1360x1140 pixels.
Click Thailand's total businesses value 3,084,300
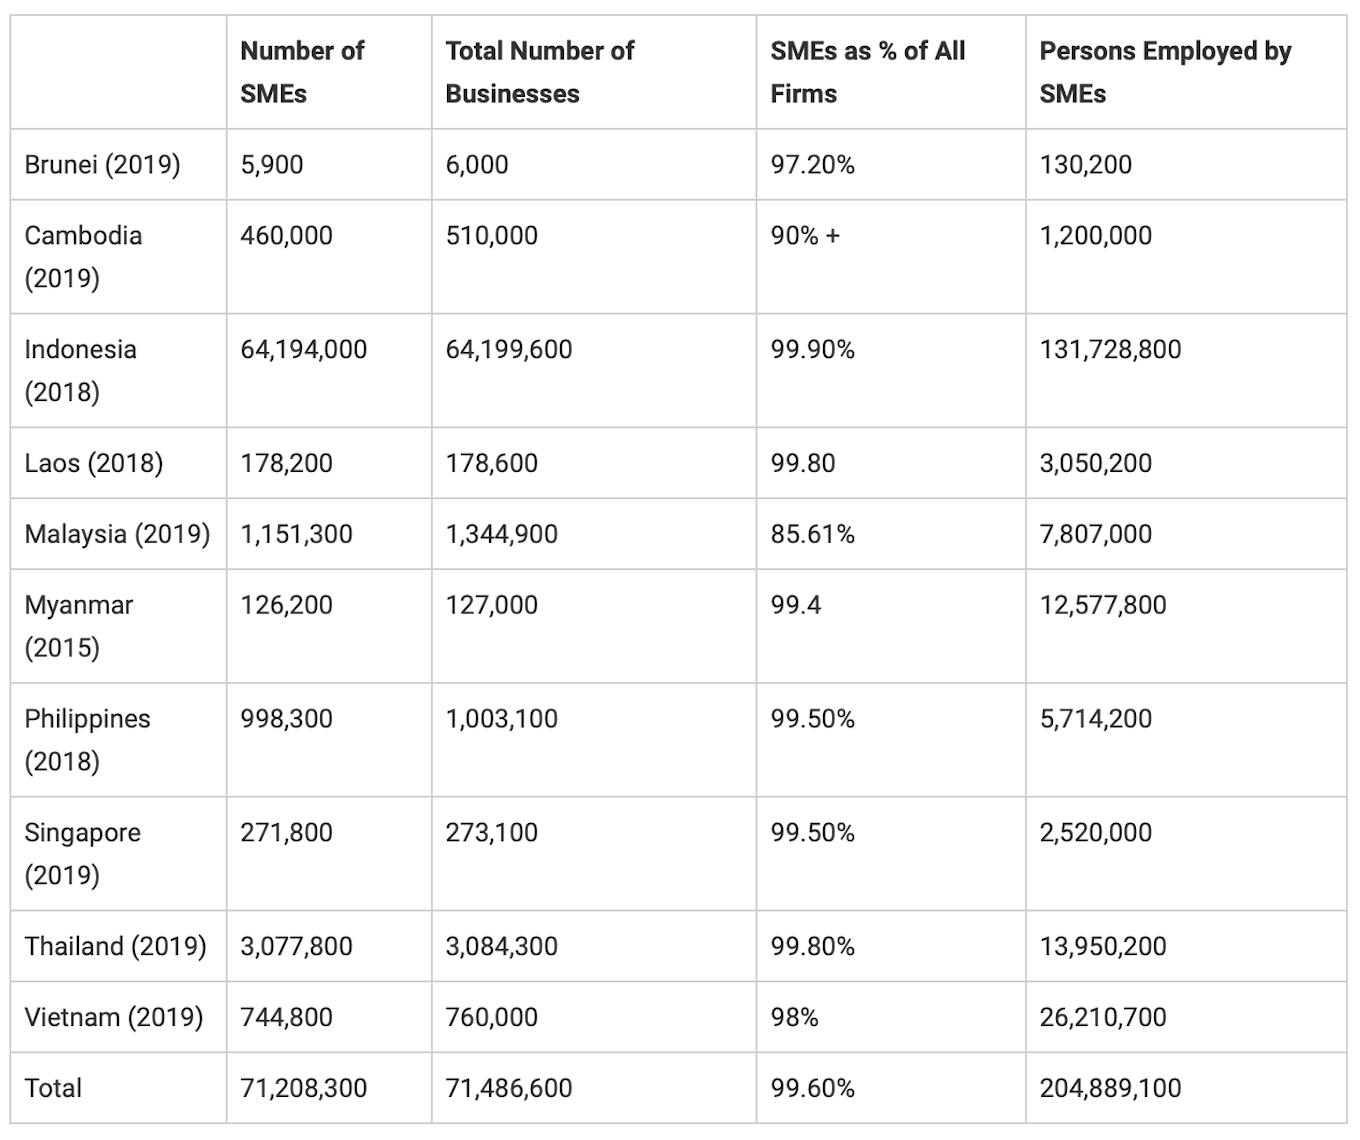pyautogui.click(x=501, y=946)
